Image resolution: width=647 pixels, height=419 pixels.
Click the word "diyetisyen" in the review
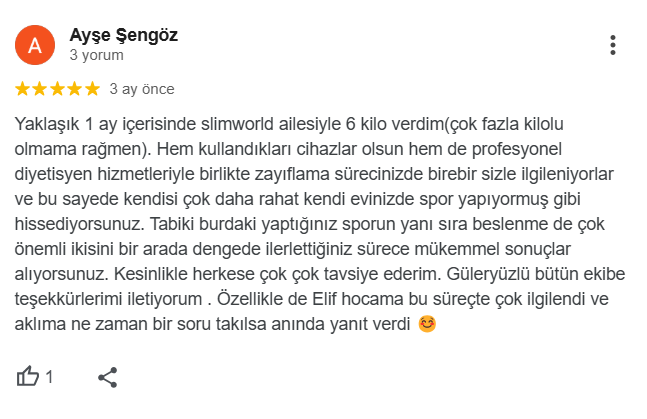(56, 174)
